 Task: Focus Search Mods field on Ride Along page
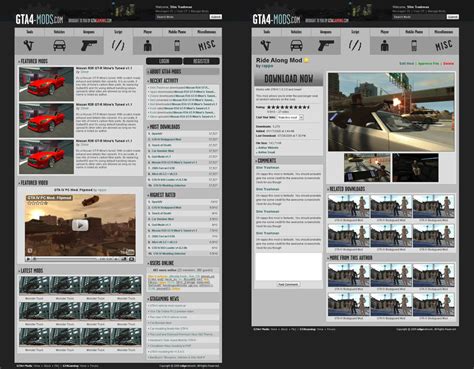pyautogui.click(x=419, y=17)
